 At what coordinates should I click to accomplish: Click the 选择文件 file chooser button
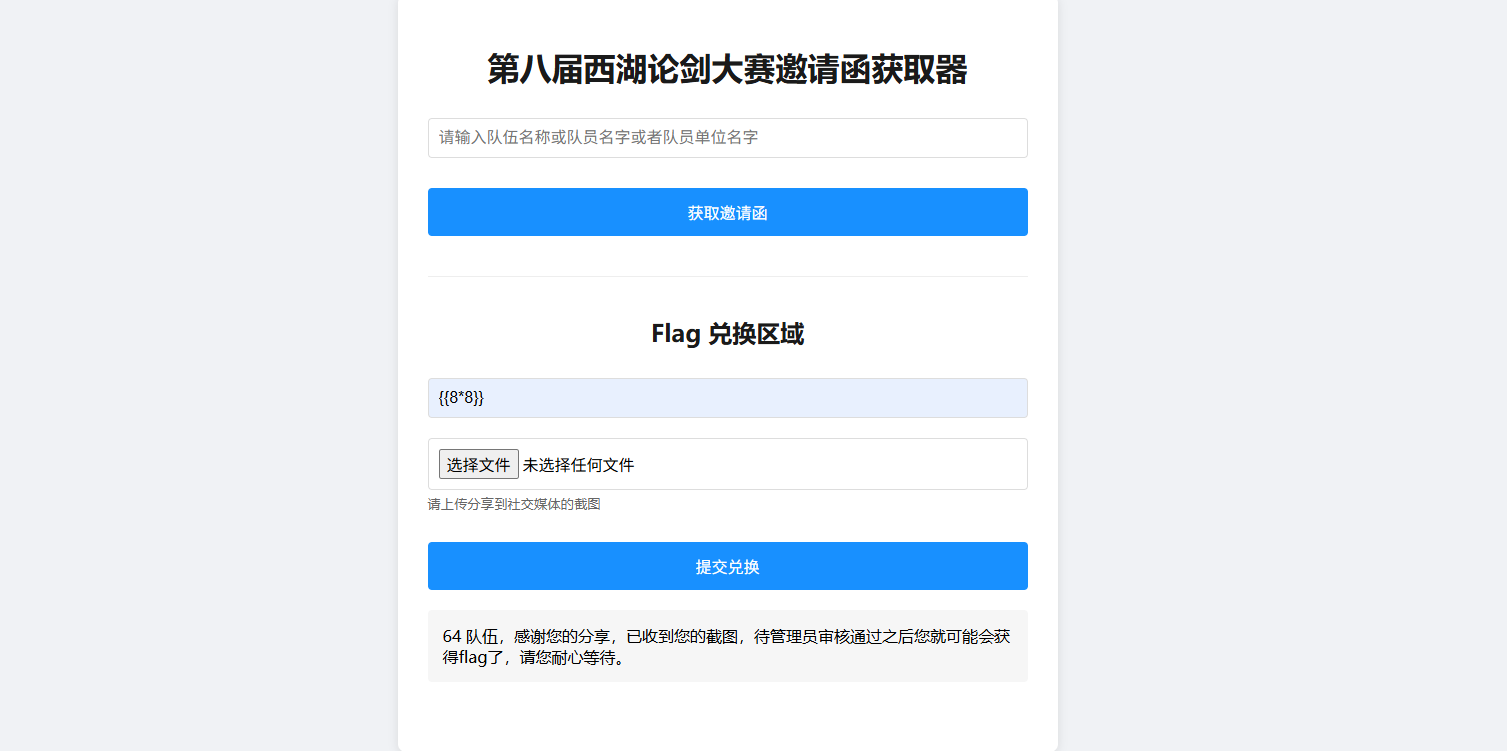pyautogui.click(x=478, y=464)
